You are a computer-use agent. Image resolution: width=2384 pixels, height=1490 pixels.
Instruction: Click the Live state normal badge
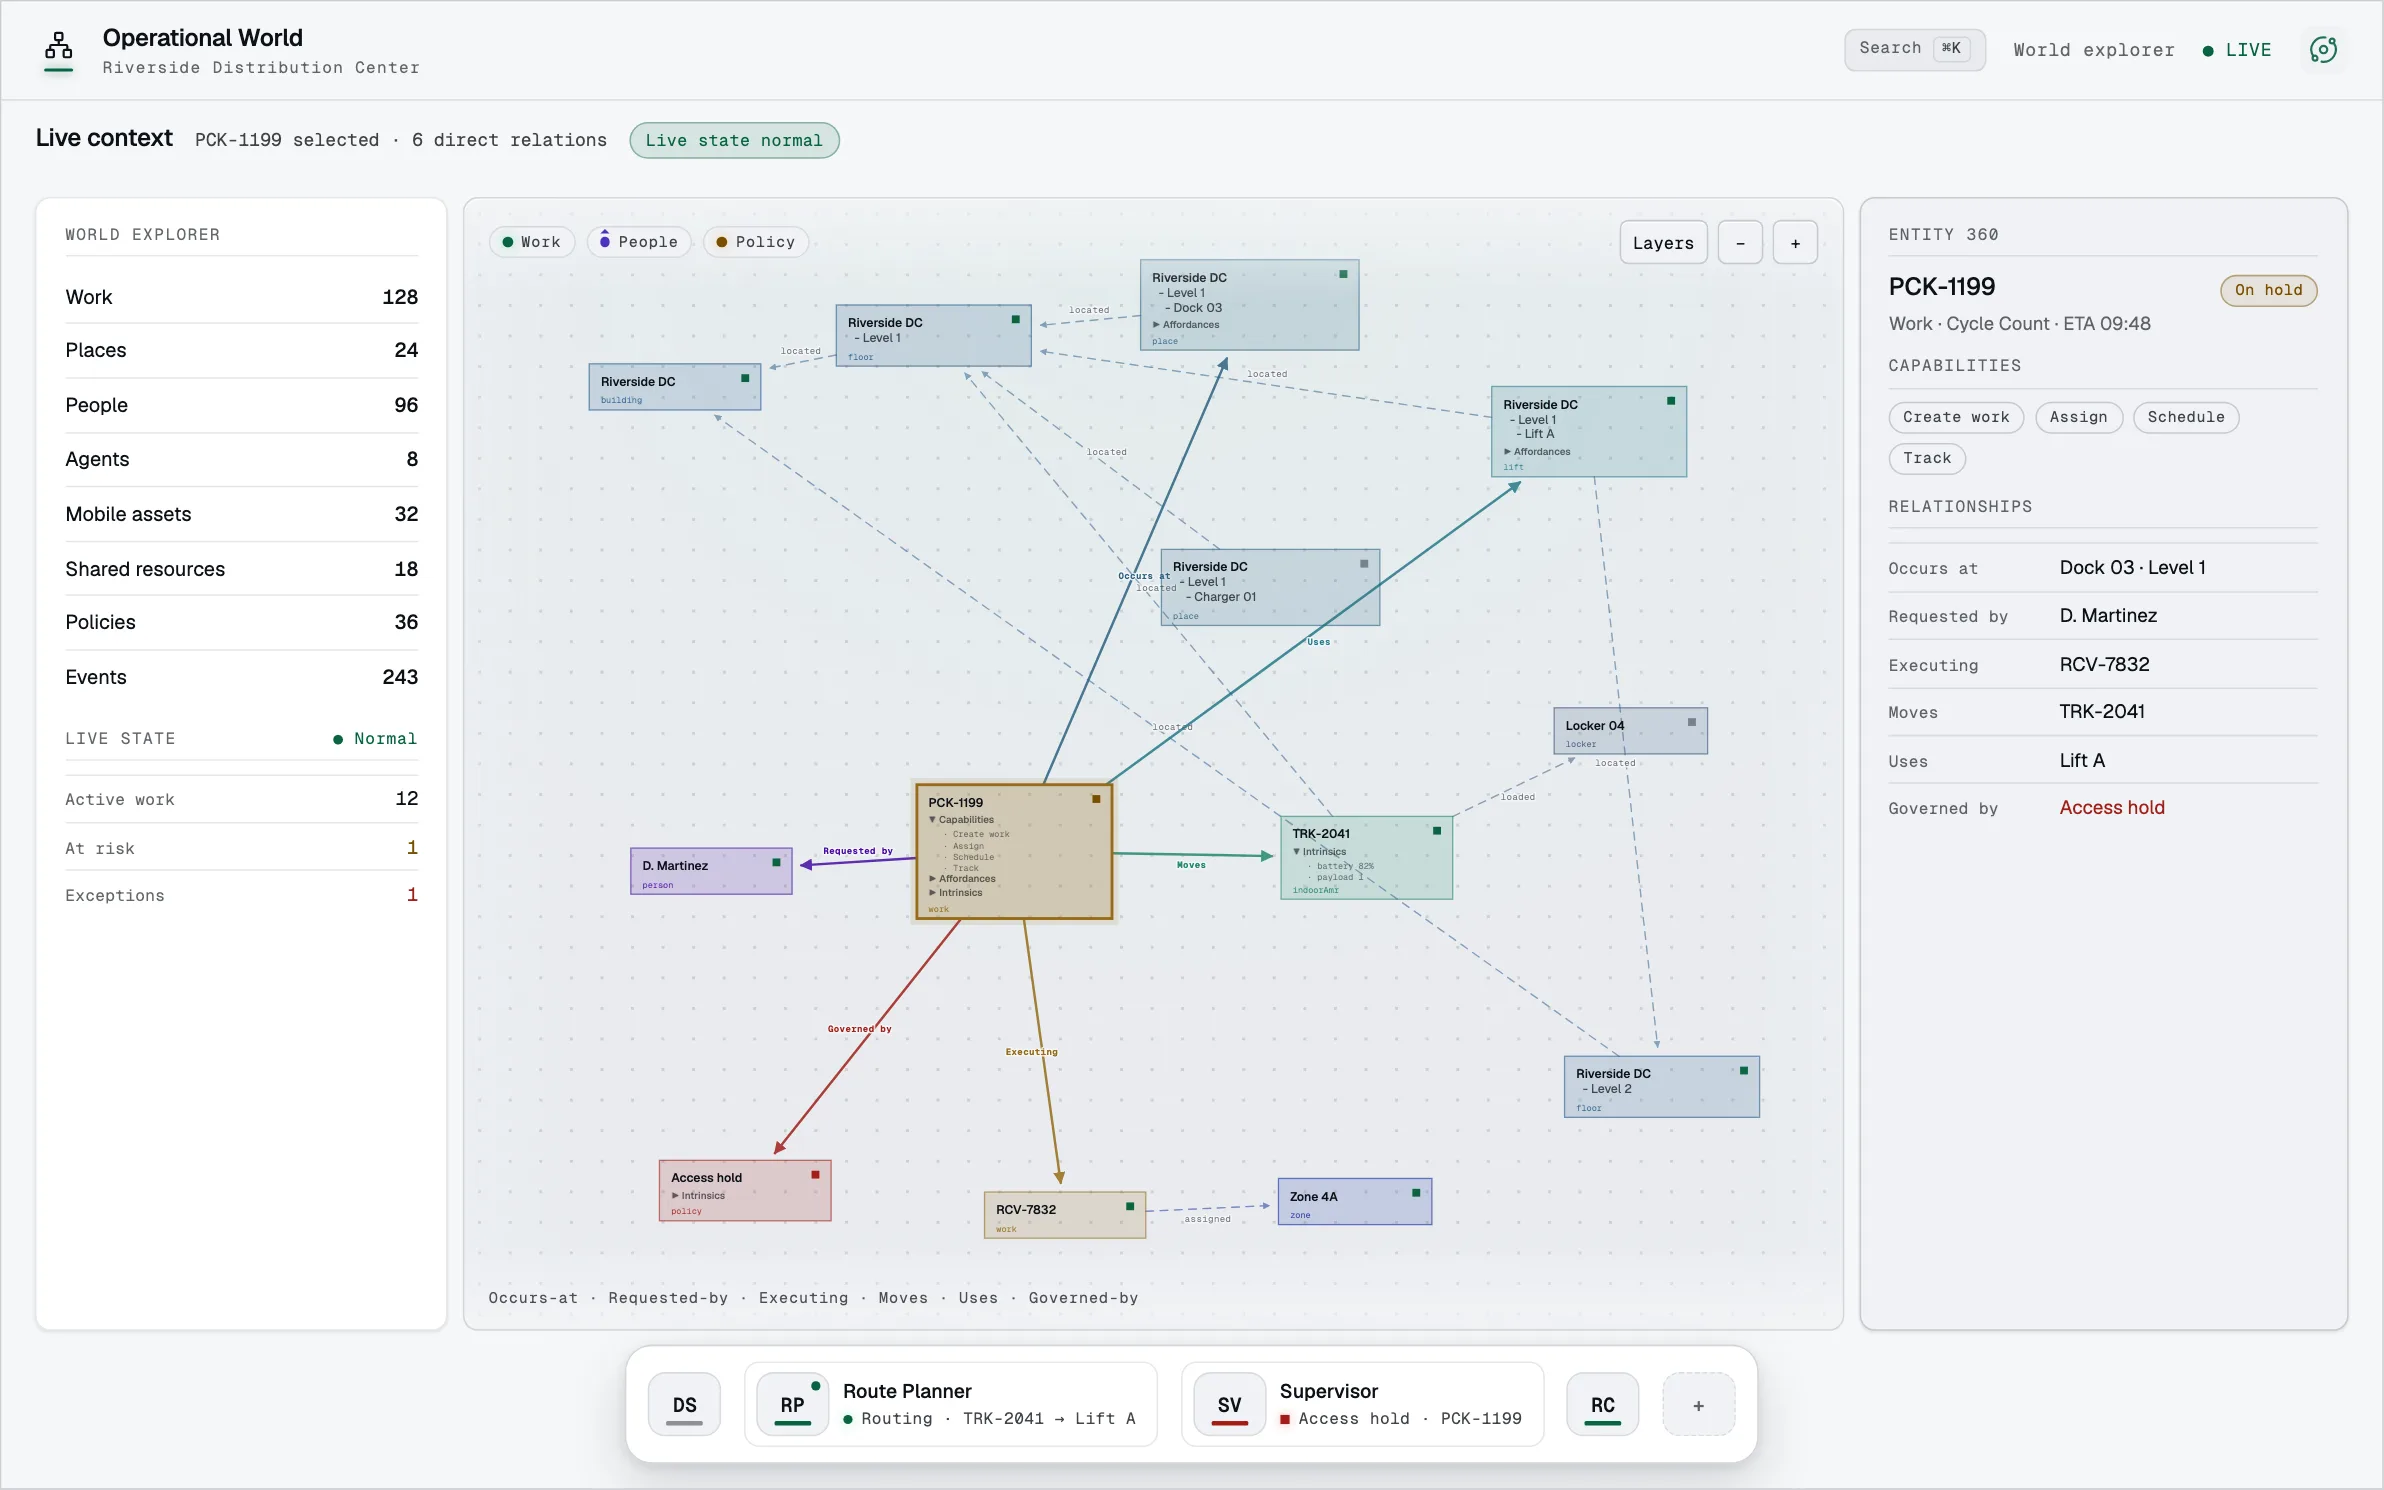click(x=733, y=140)
